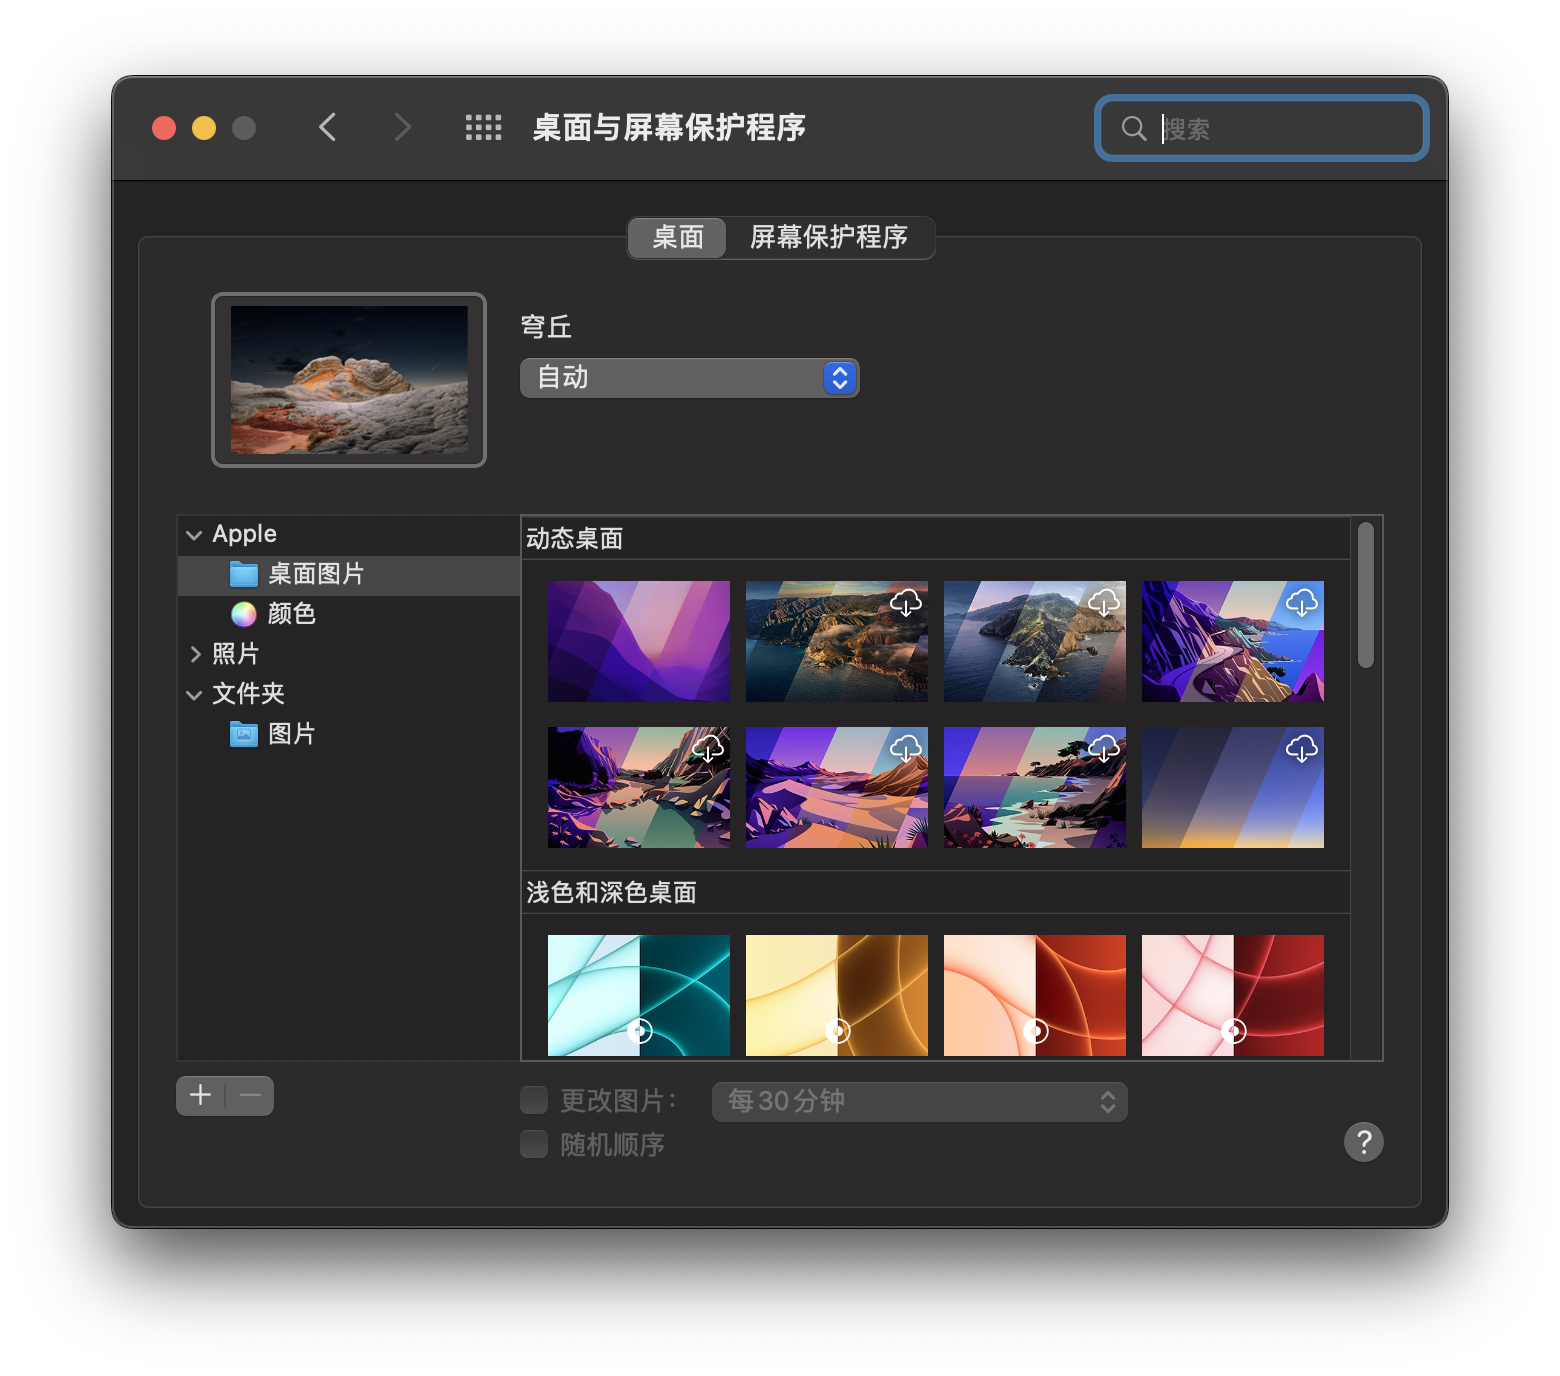Select the 桌面 tab

pos(678,238)
